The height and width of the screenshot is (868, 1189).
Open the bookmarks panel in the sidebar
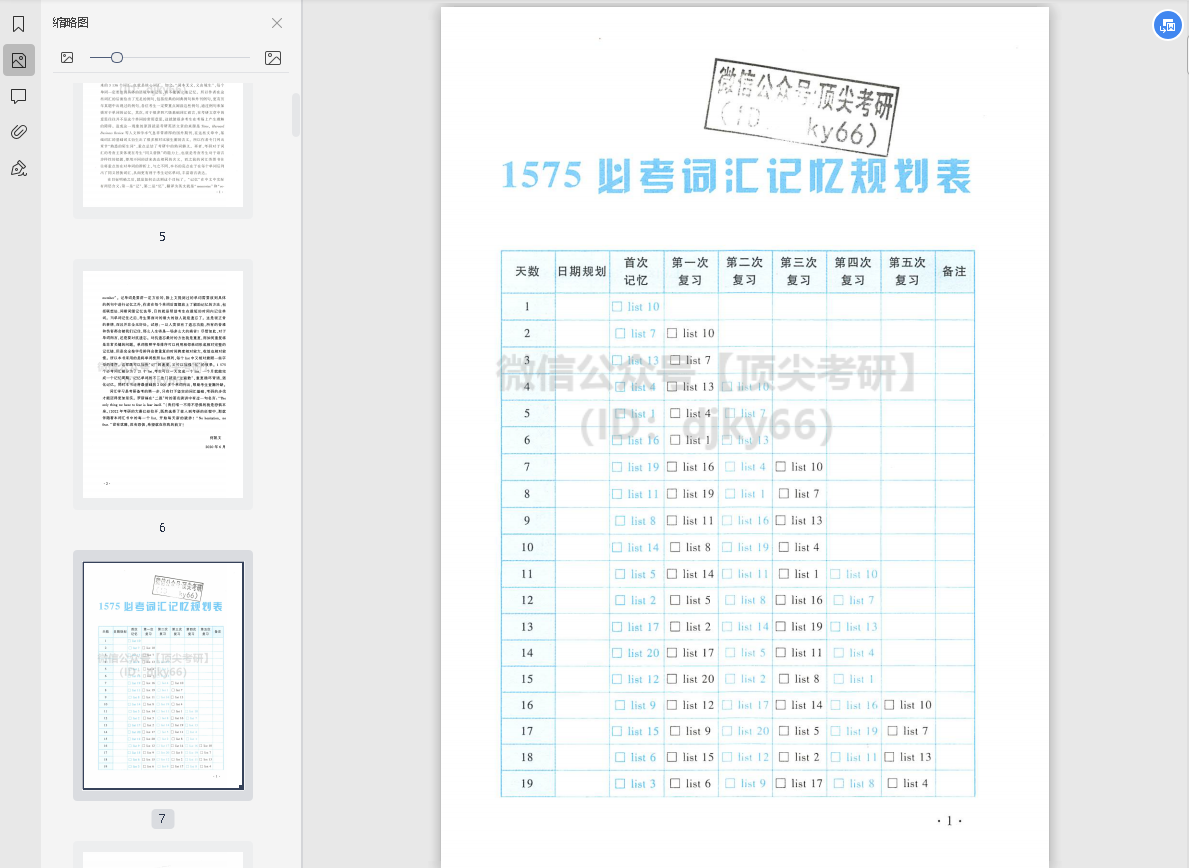pyautogui.click(x=19, y=24)
